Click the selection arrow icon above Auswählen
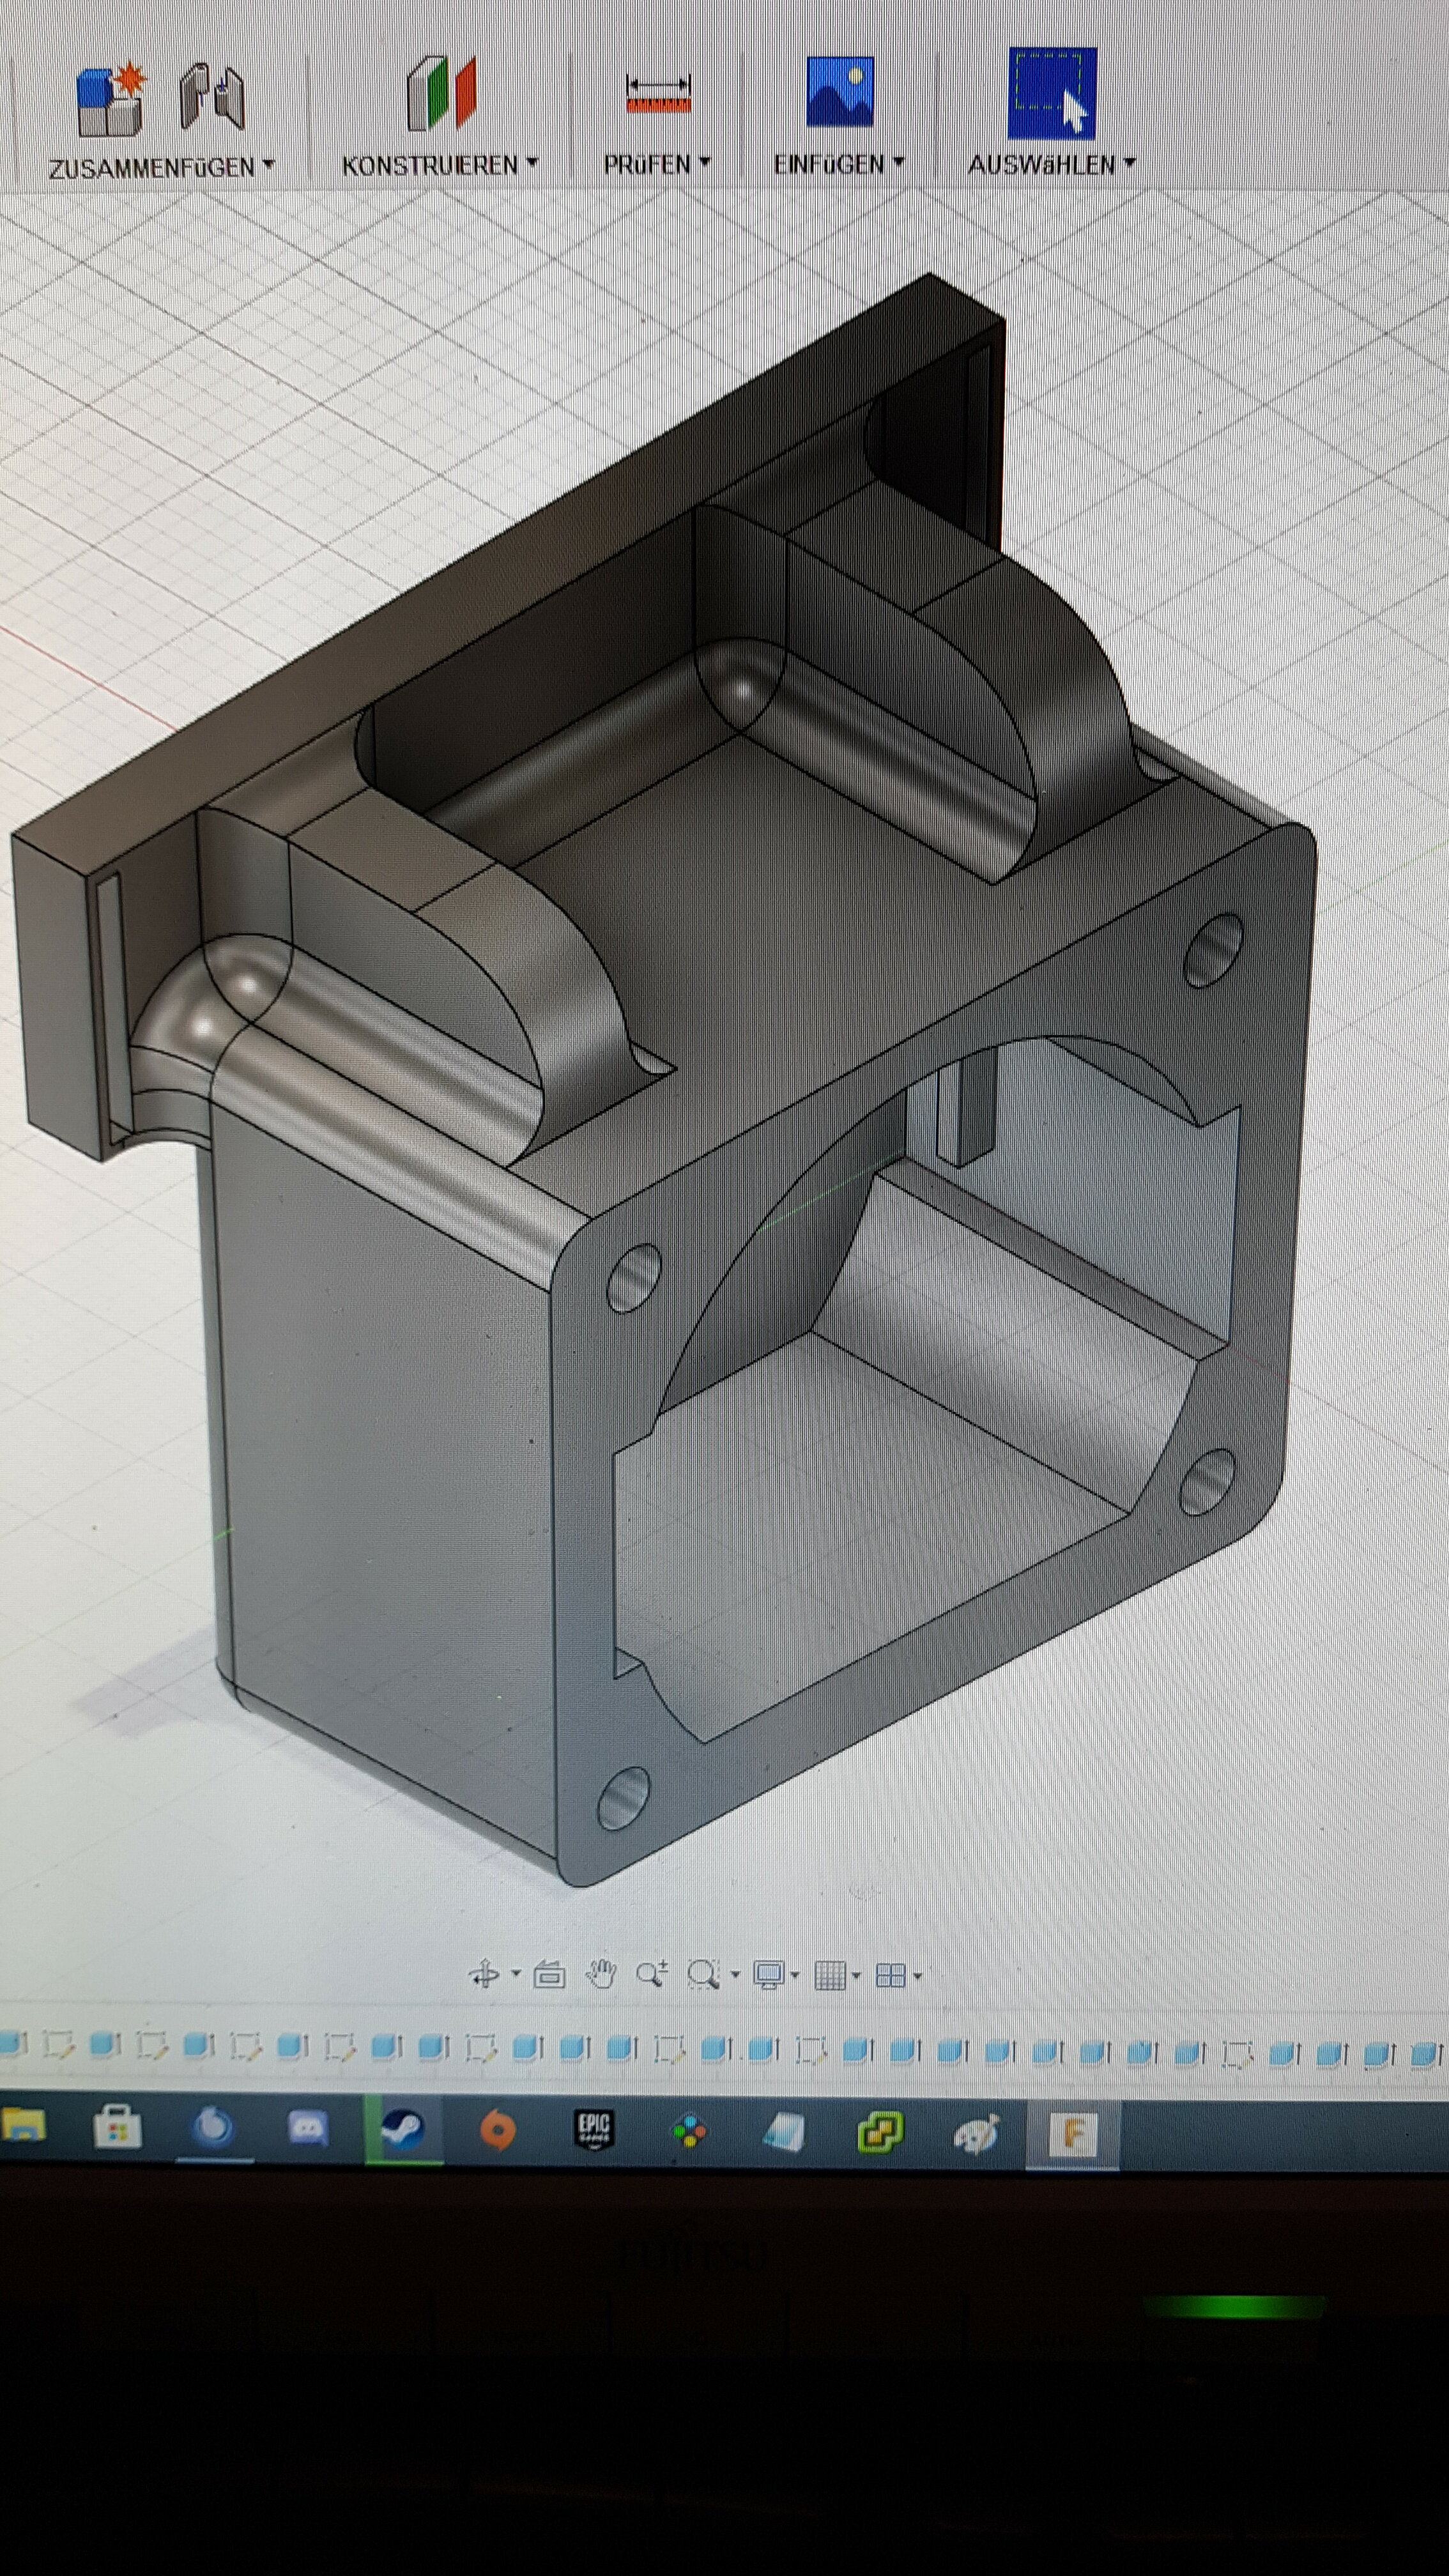The width and height of the screenshot is (1449, 2576). (1052, 93)
